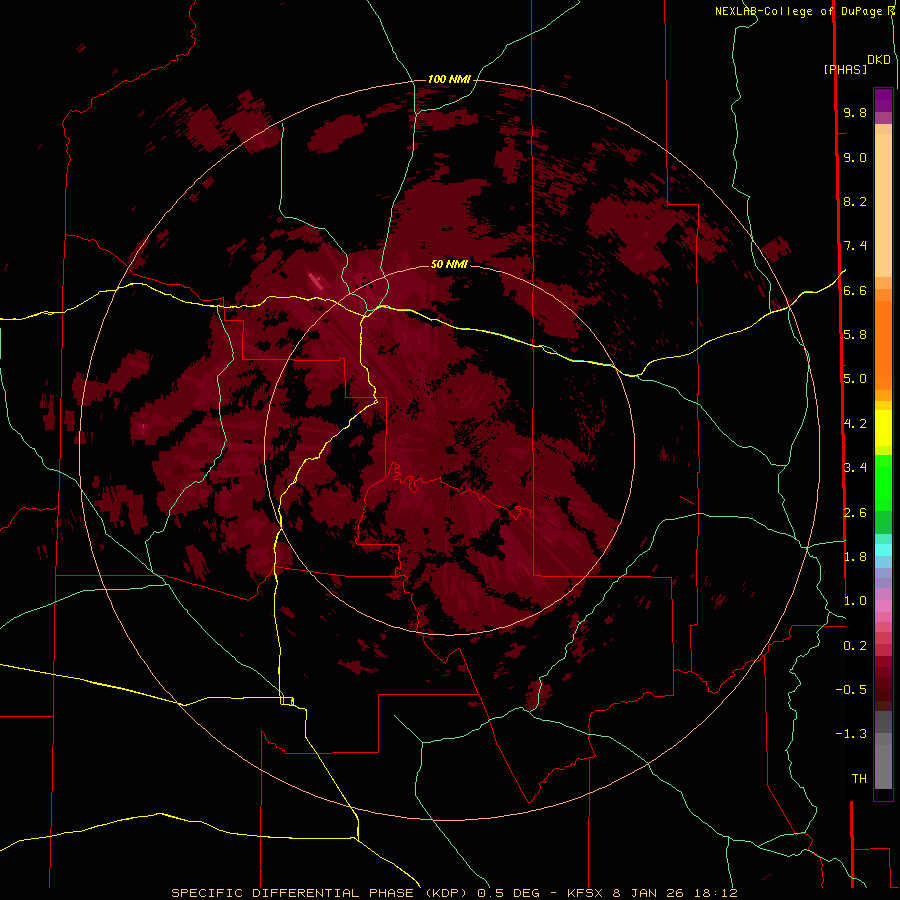900x900 pixels.
Task: Click the NEXLAB-College of DuPage credit text
Action: (x=804, y=11)
